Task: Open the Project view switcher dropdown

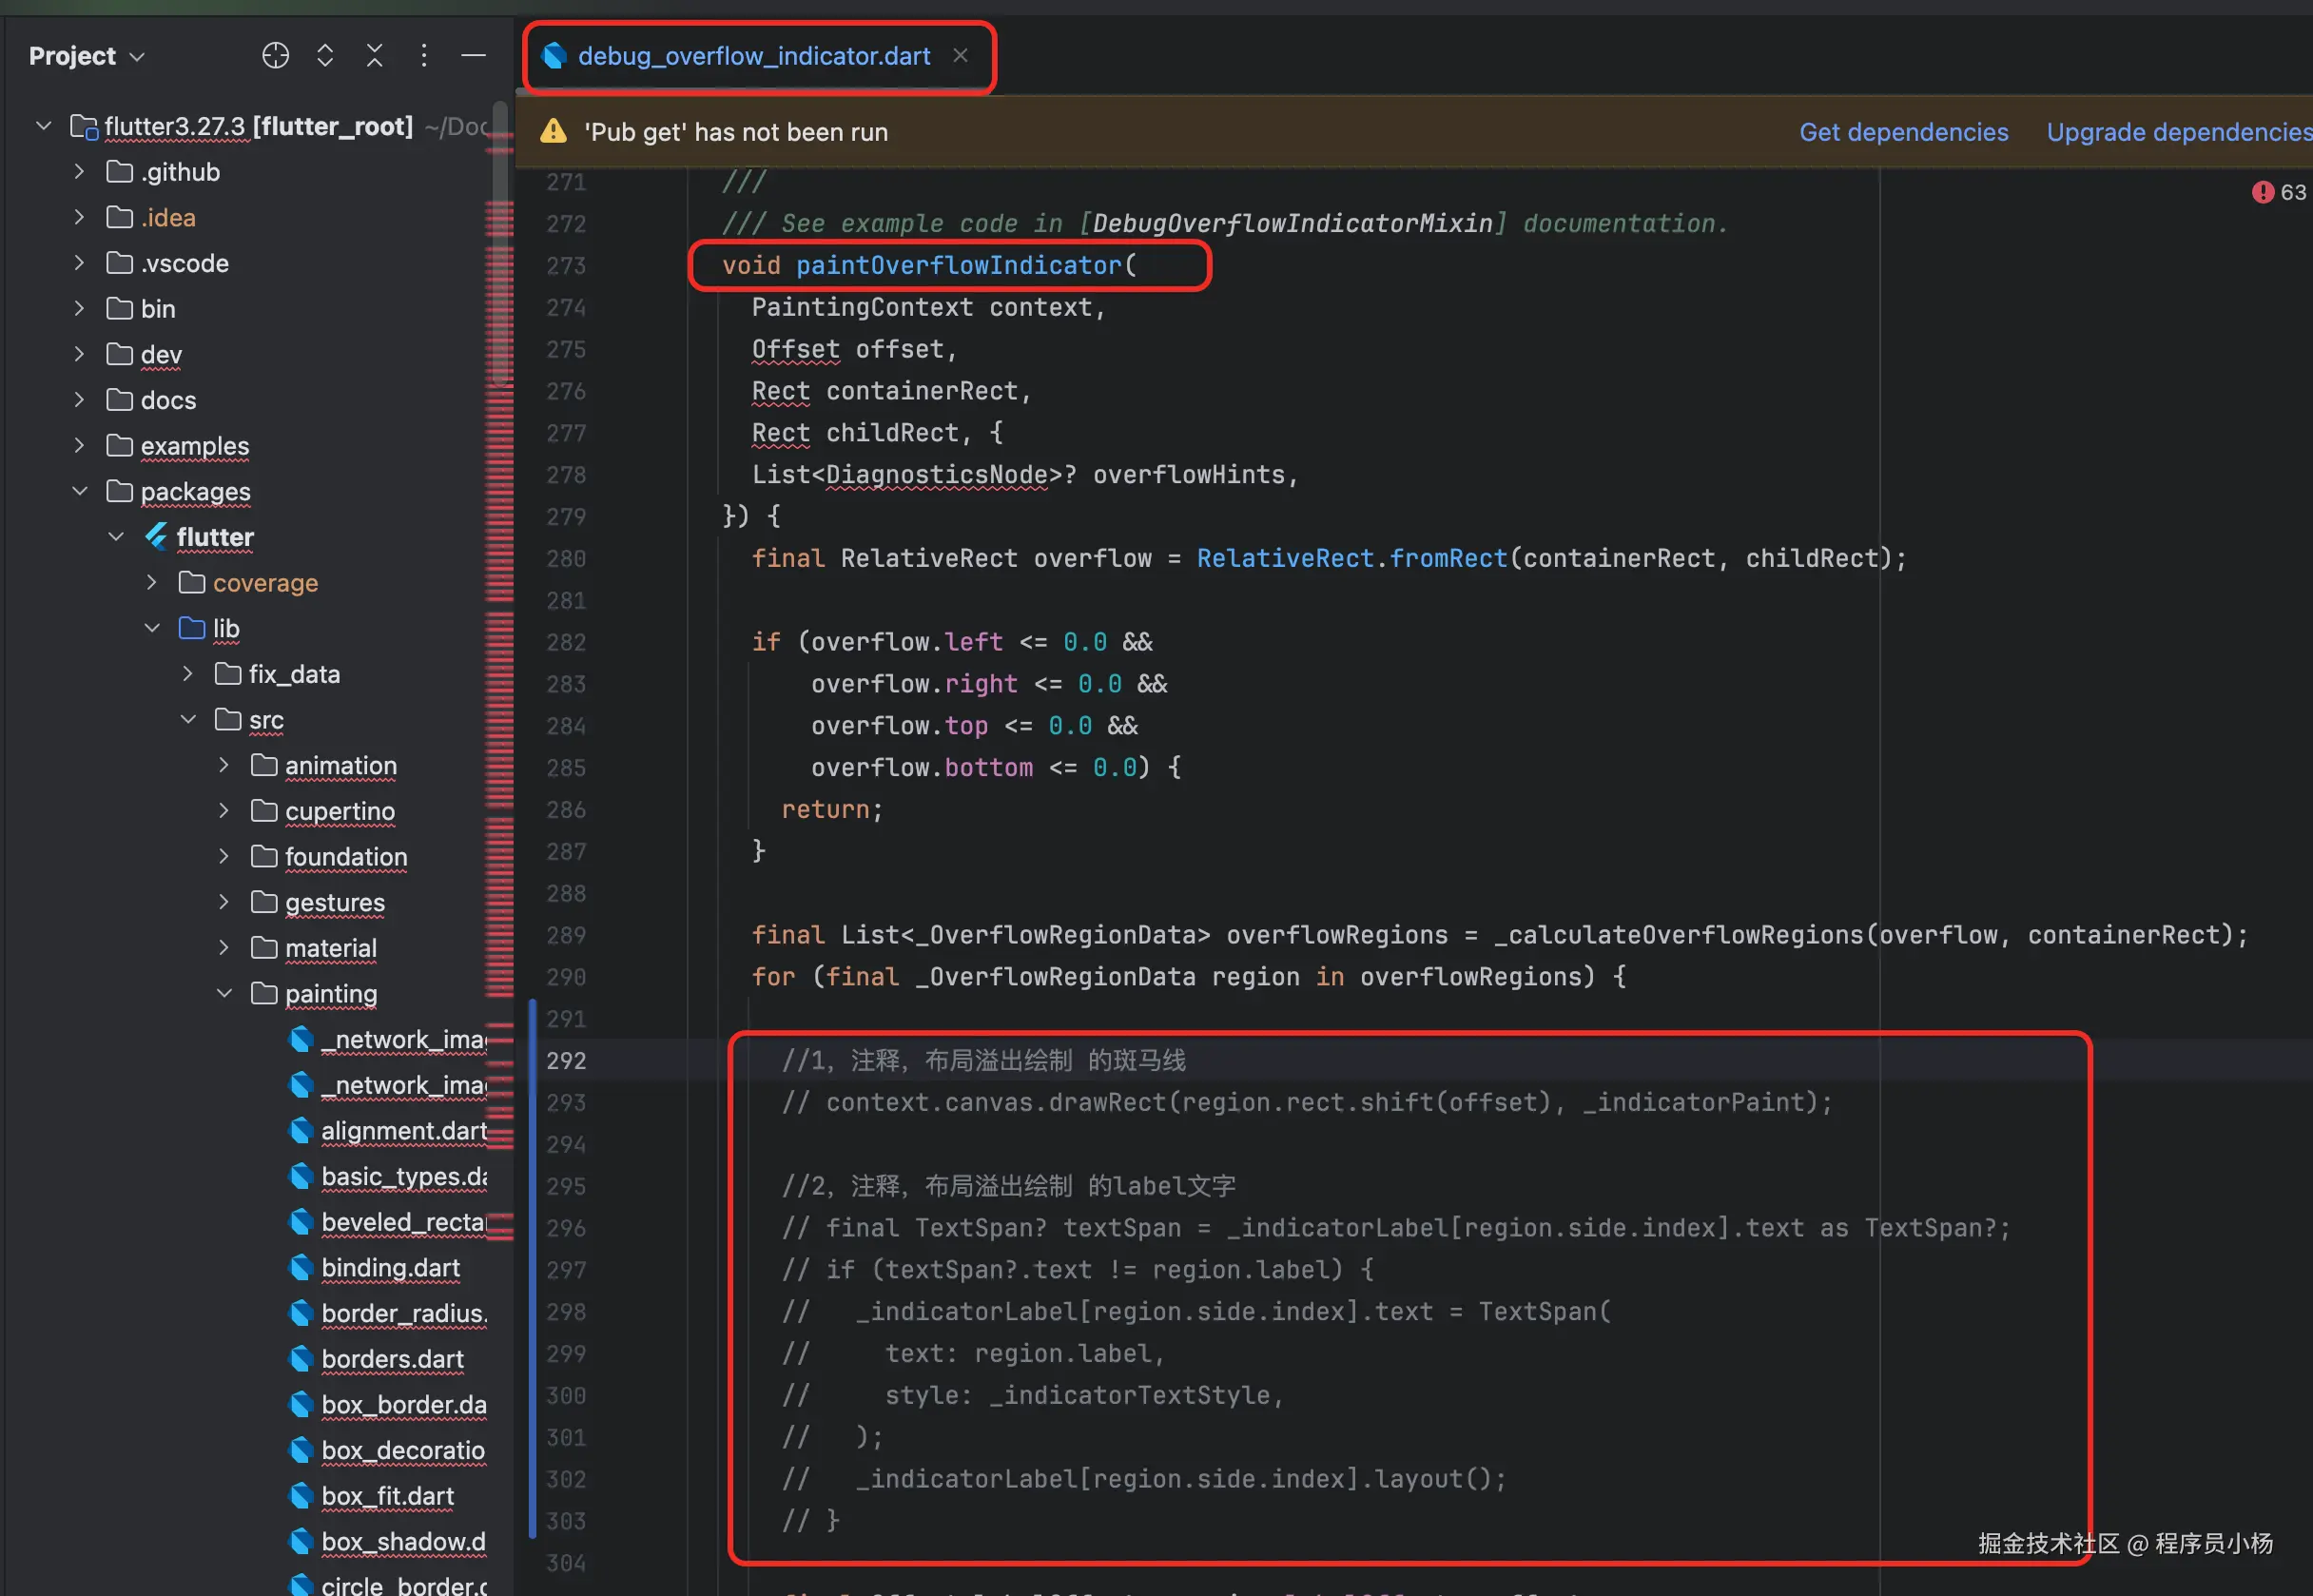Action: [x=137, y=56]
